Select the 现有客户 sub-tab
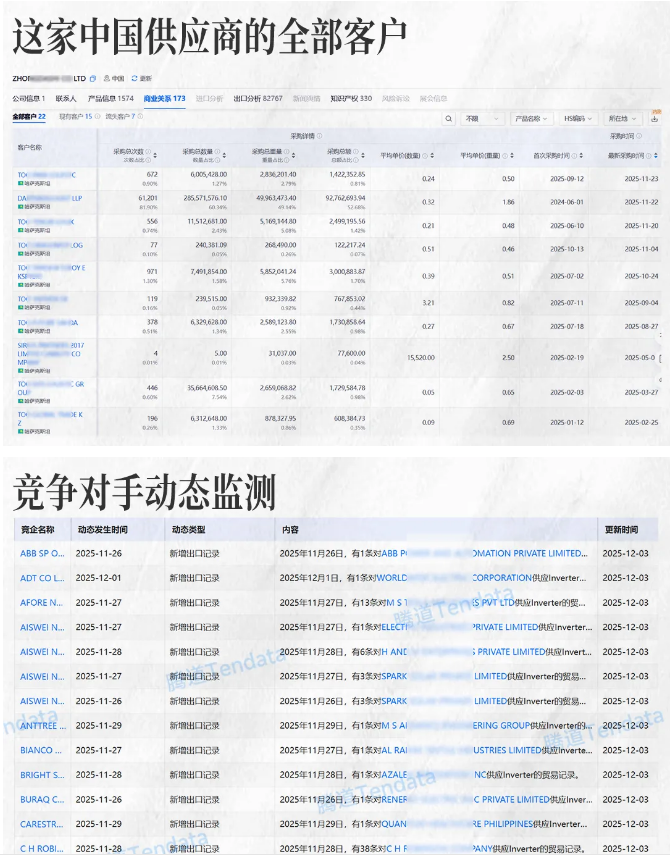 [76, 117]
